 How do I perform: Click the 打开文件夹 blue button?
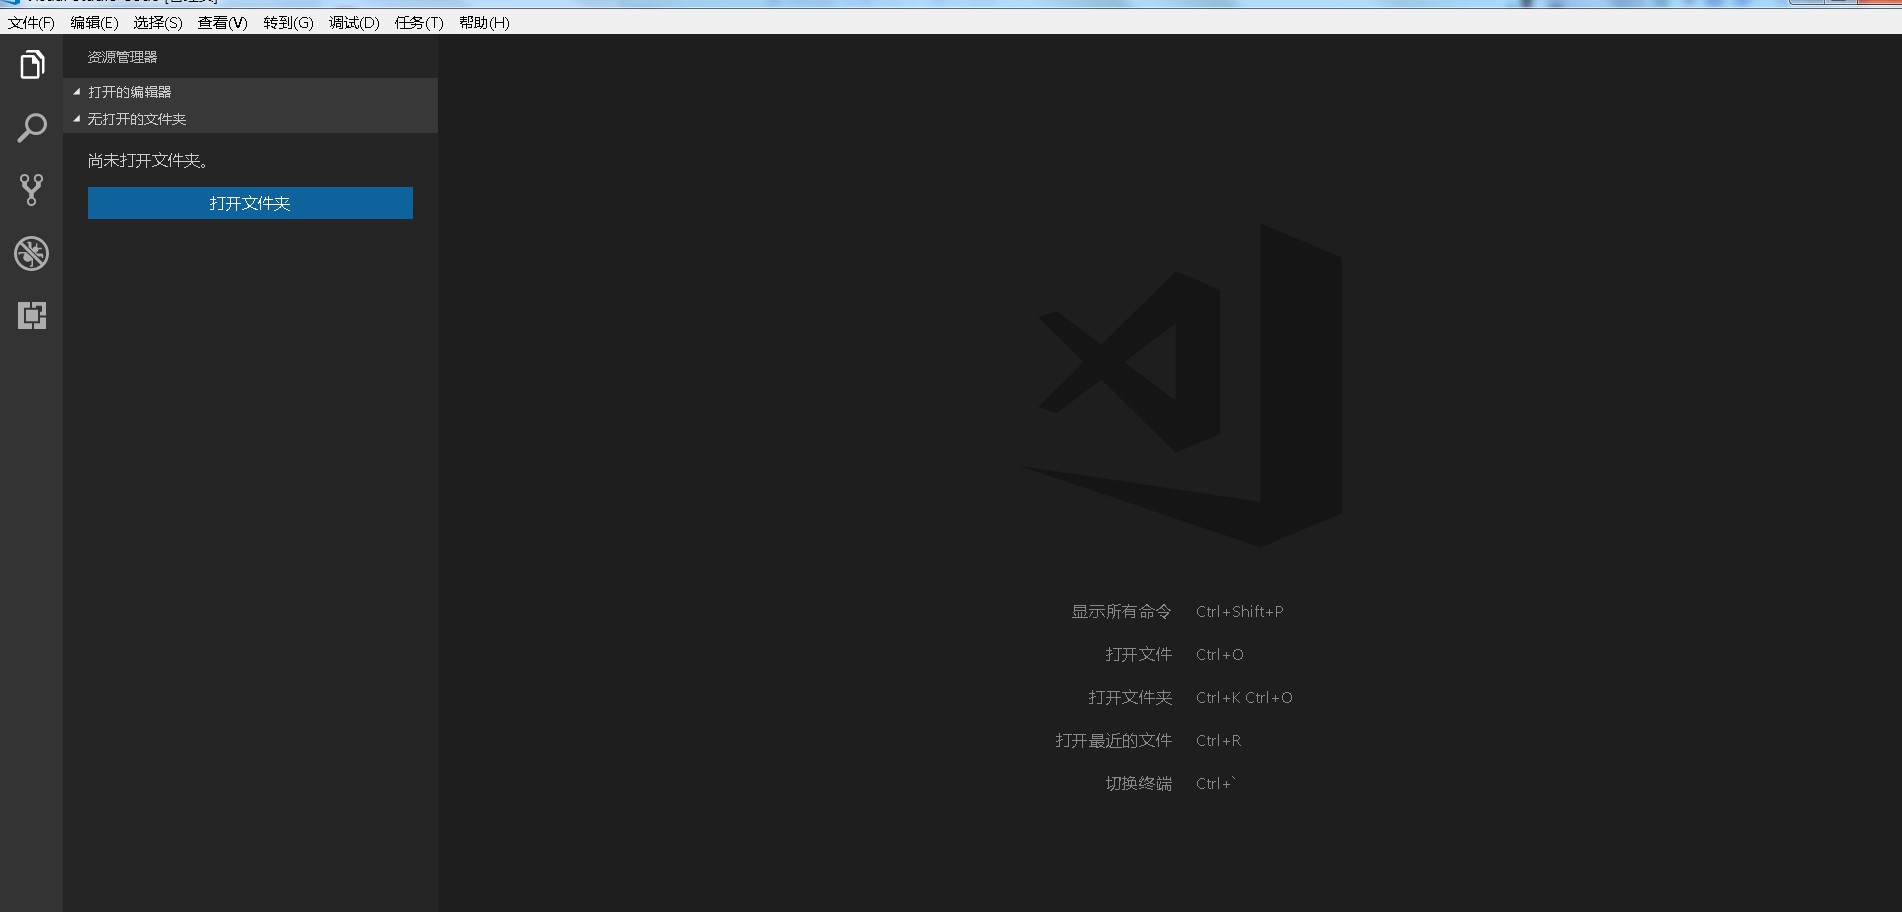coord(250,203)
